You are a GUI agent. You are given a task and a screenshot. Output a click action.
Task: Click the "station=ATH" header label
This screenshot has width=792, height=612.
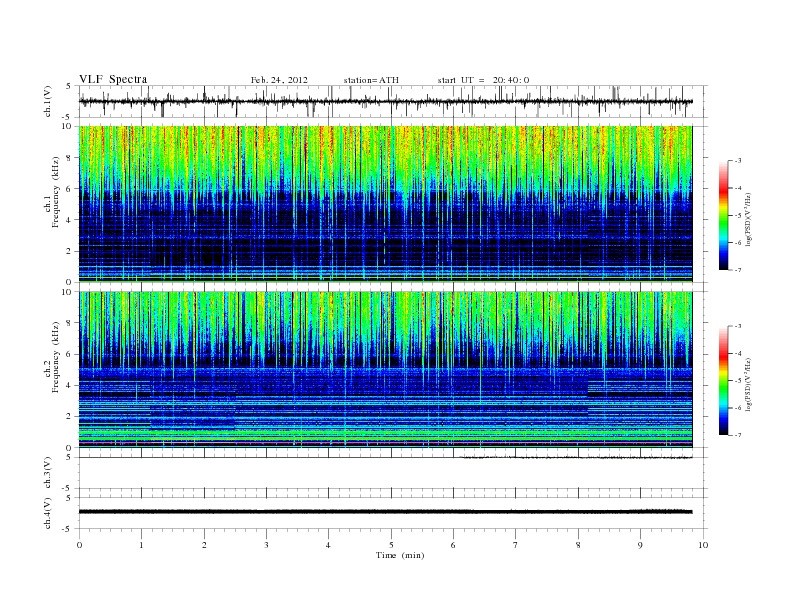pos(371,80)
